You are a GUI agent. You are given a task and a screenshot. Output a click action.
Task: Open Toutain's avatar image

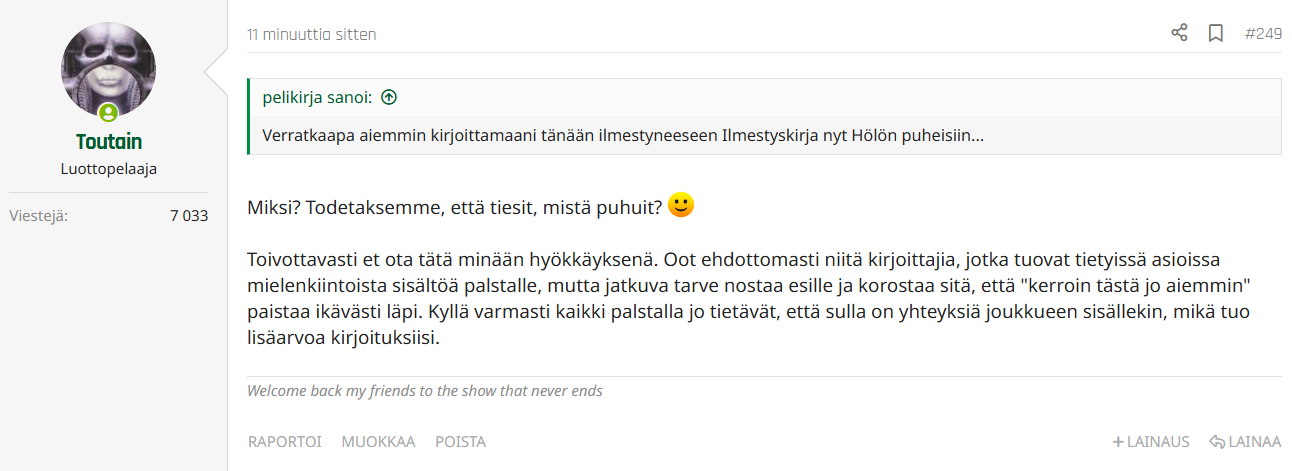point(109,69)
